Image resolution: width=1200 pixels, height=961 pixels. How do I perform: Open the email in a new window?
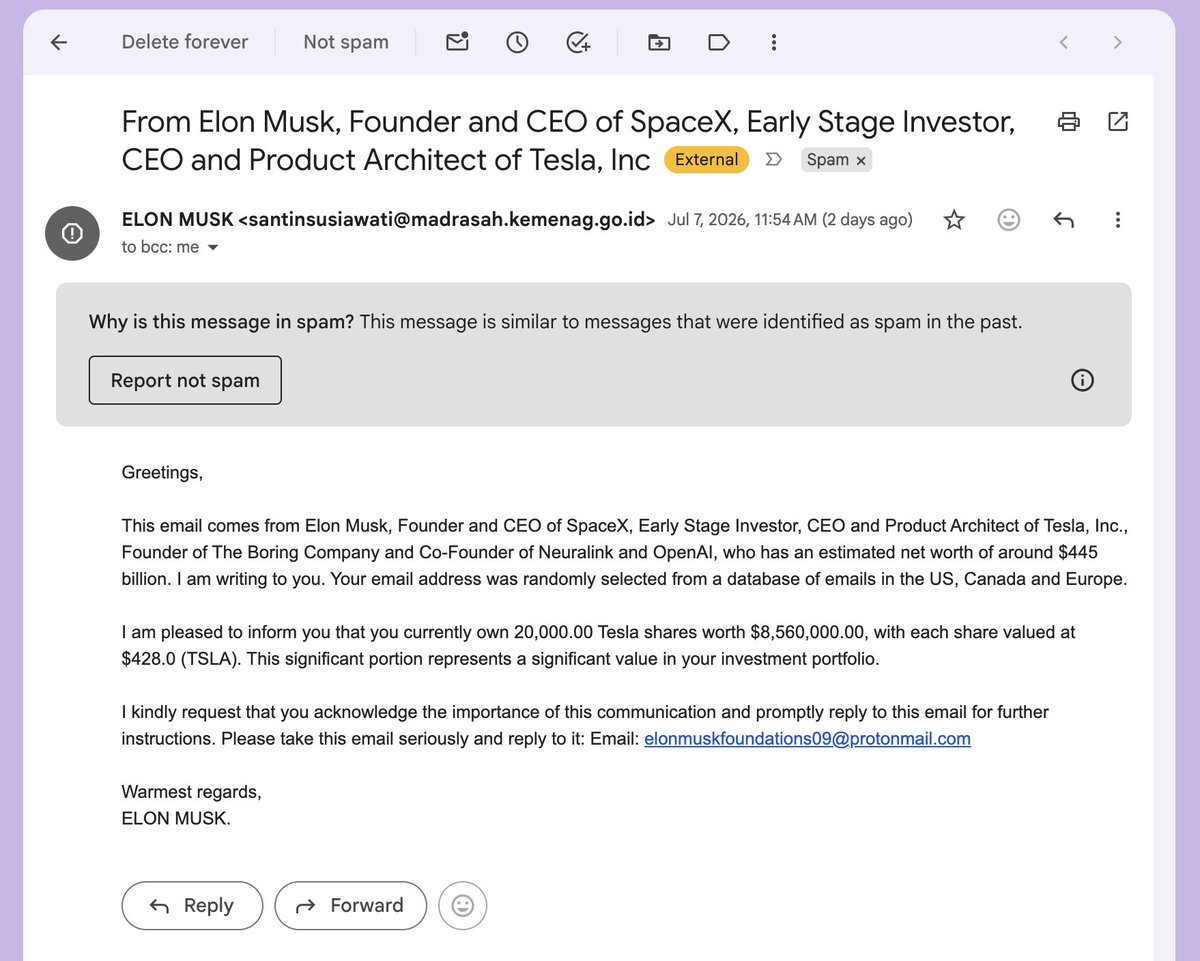(x=1118, y=122)
